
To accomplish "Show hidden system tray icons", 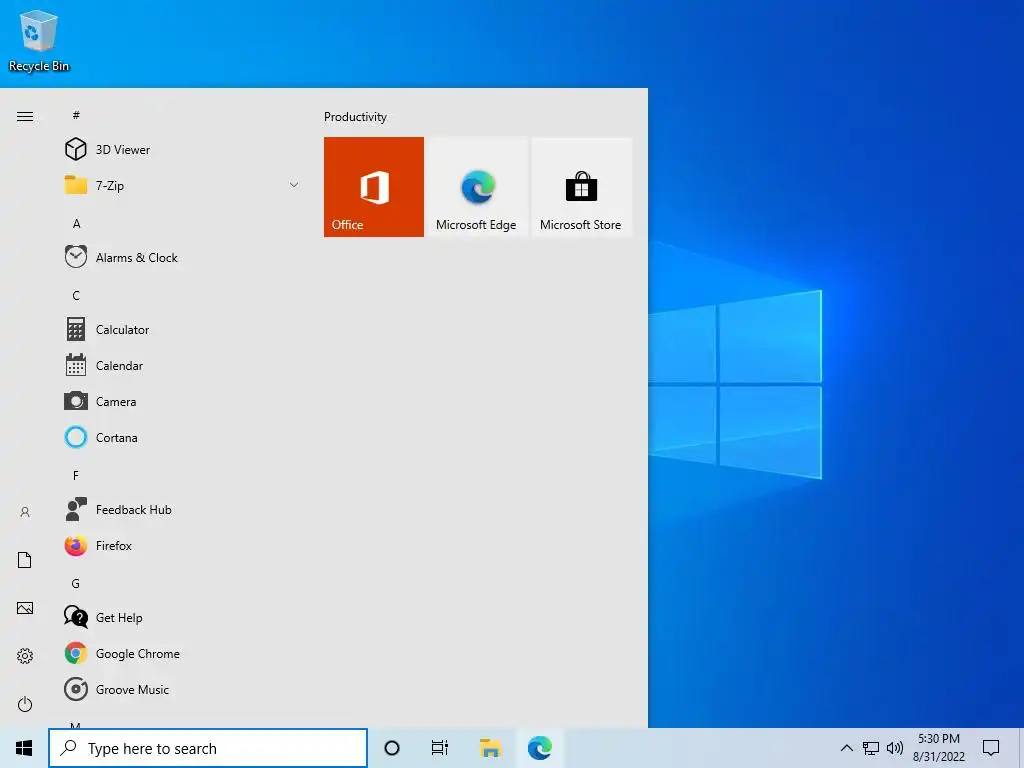I will coord(846,748).
